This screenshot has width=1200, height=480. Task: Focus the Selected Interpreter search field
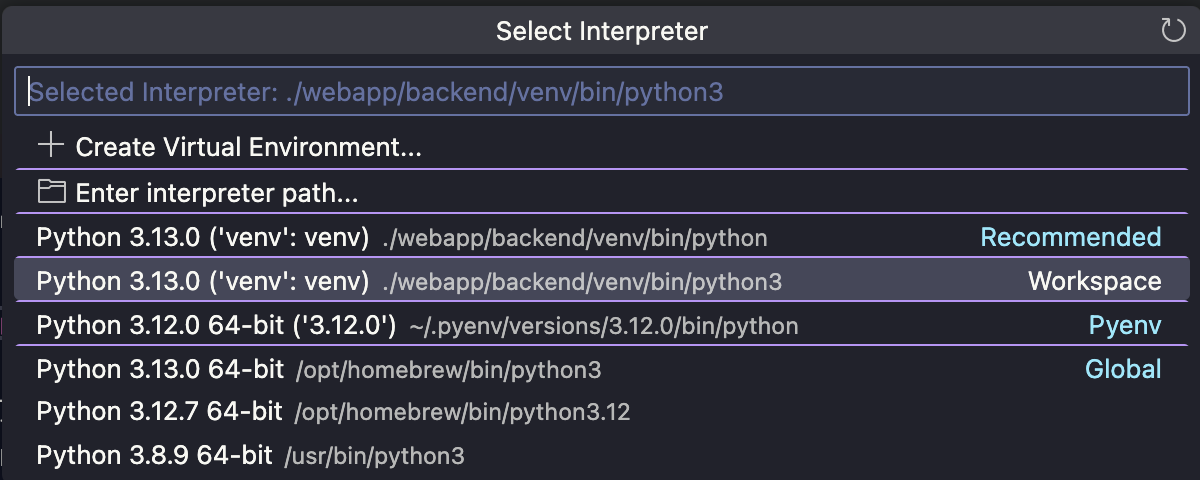click(600, 93)
